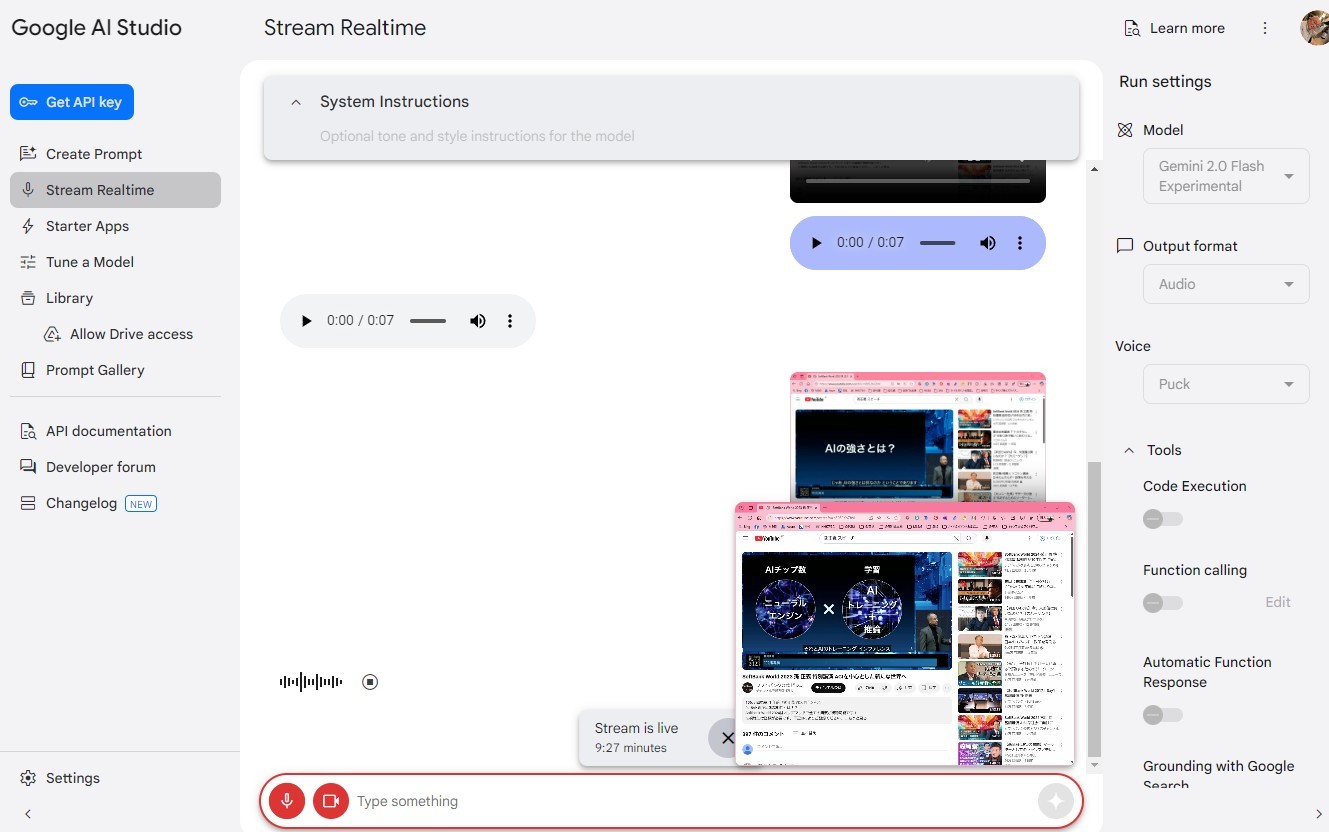The width and height of the screenshot is (1329, 832).
Task: Click the red camera video button
Action: [330, 801]
